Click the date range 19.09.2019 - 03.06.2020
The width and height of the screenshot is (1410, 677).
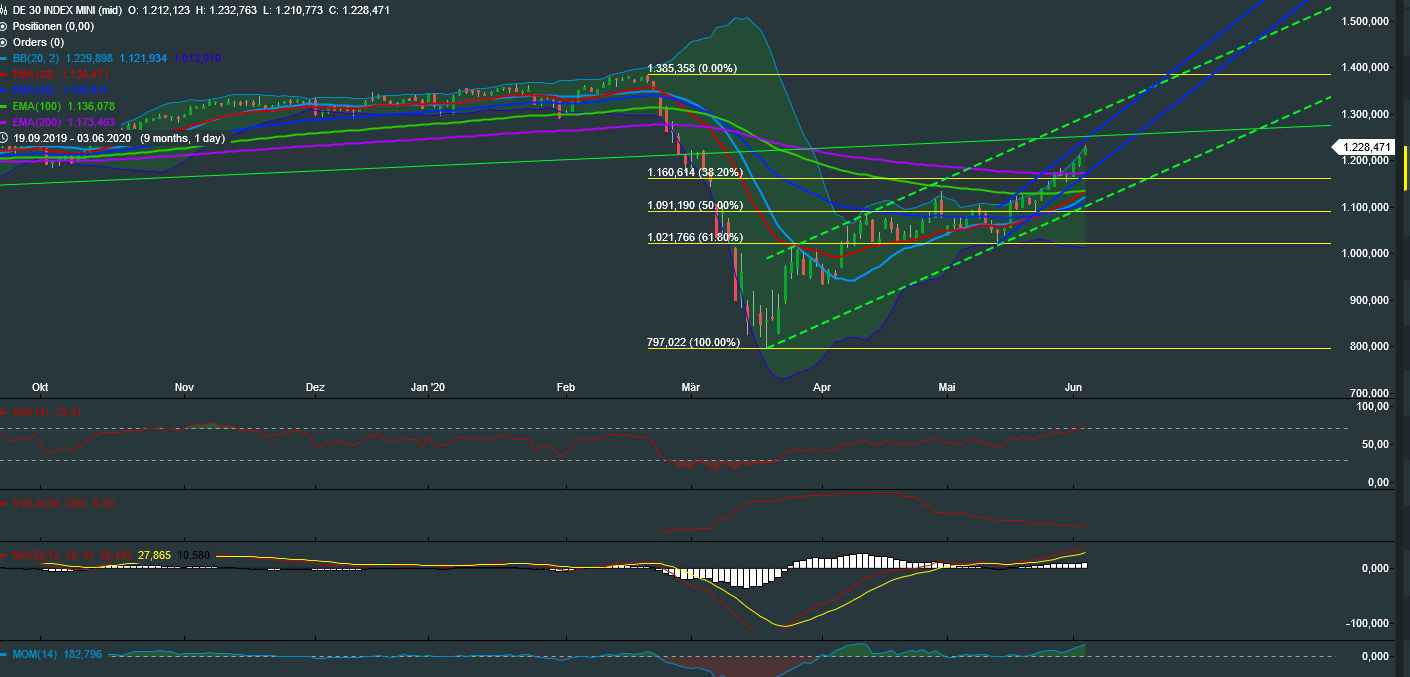pos(73,138)
